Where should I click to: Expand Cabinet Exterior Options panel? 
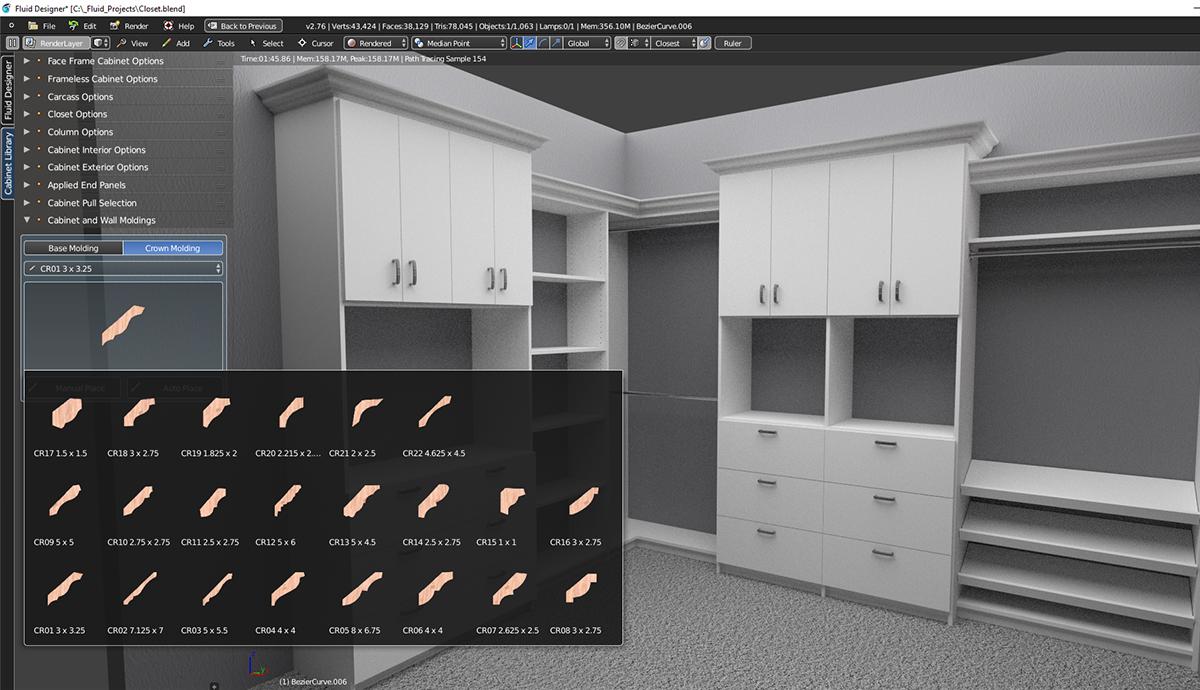pos(125,167)
